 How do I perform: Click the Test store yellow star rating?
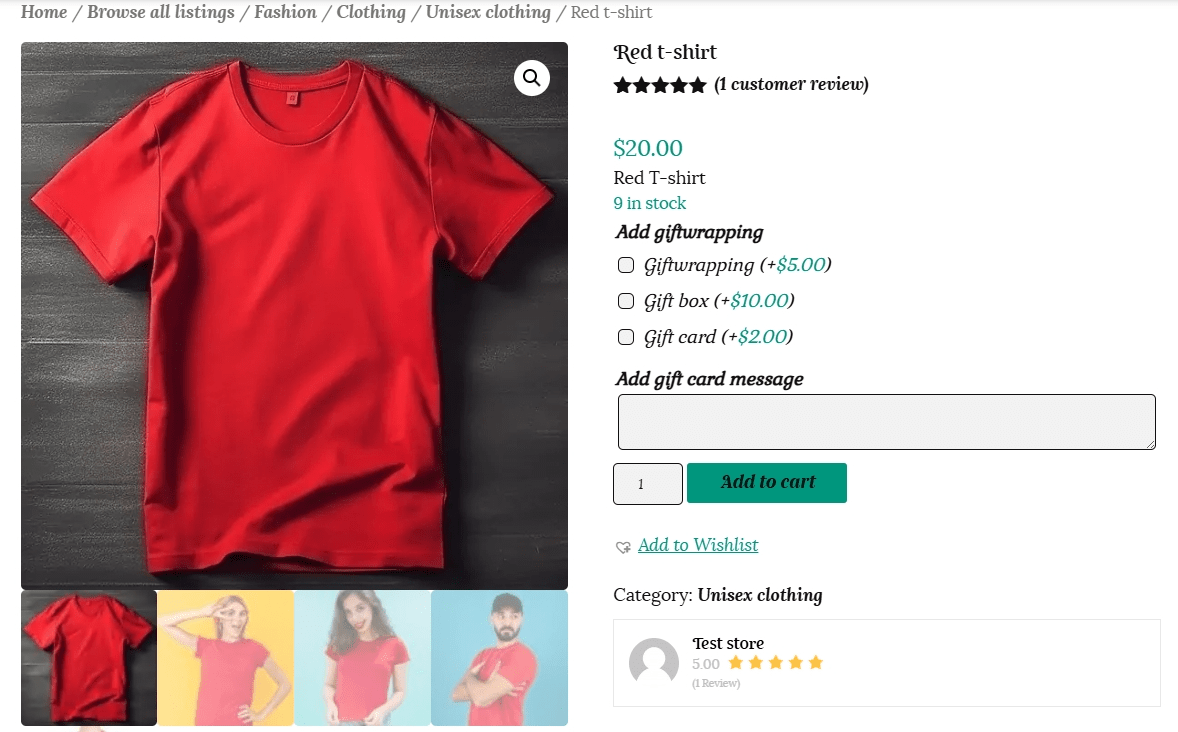[x=775, y=663]
